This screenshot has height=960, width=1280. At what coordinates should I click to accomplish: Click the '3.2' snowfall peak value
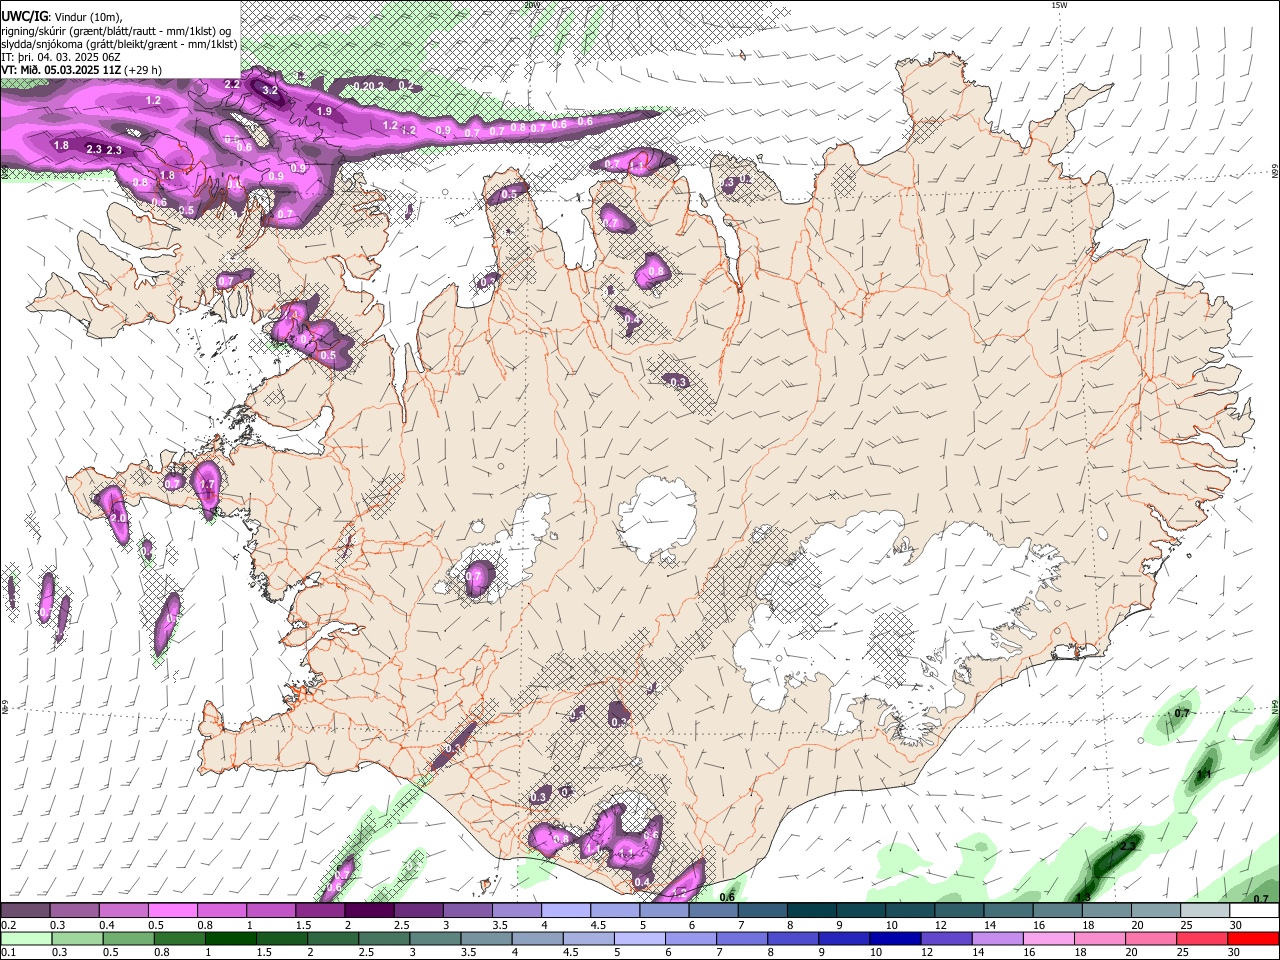pos(270,90)
